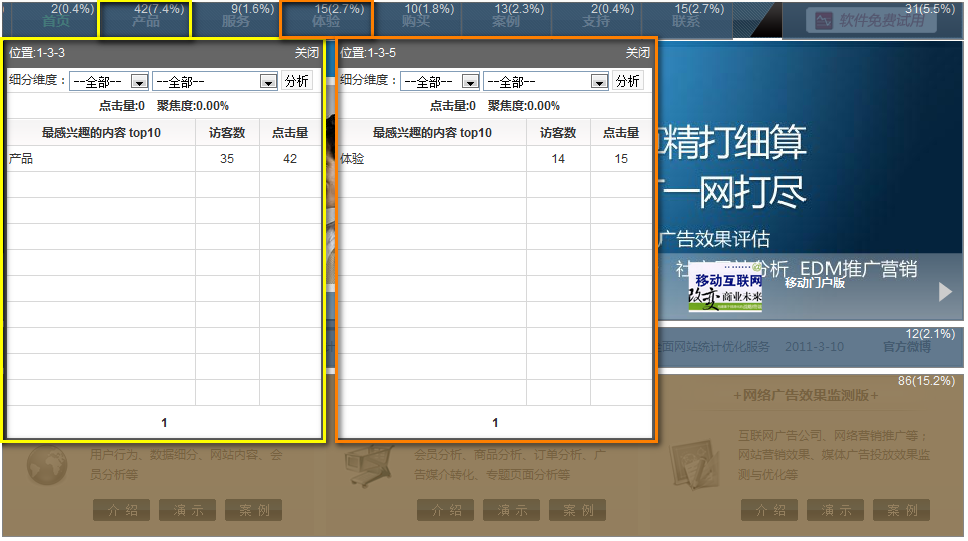Open the 购买 navigation tab
The width and height of the screenshot is (968, 541).
click(416, 21)
